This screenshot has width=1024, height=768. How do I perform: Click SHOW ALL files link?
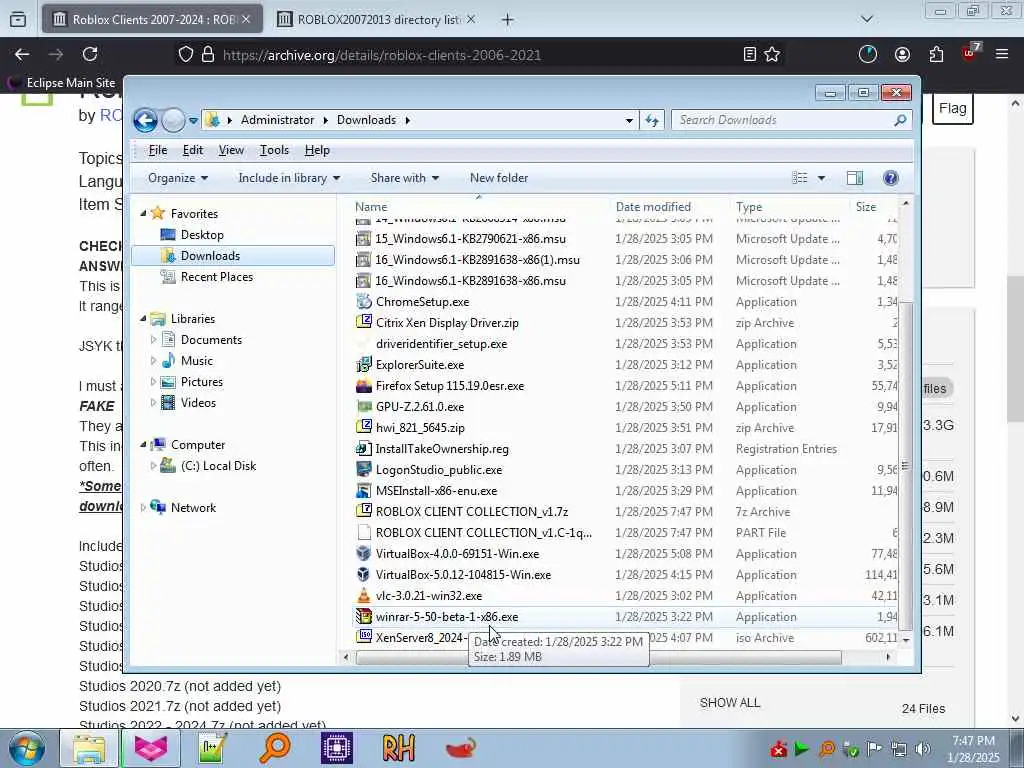point(729,703)
